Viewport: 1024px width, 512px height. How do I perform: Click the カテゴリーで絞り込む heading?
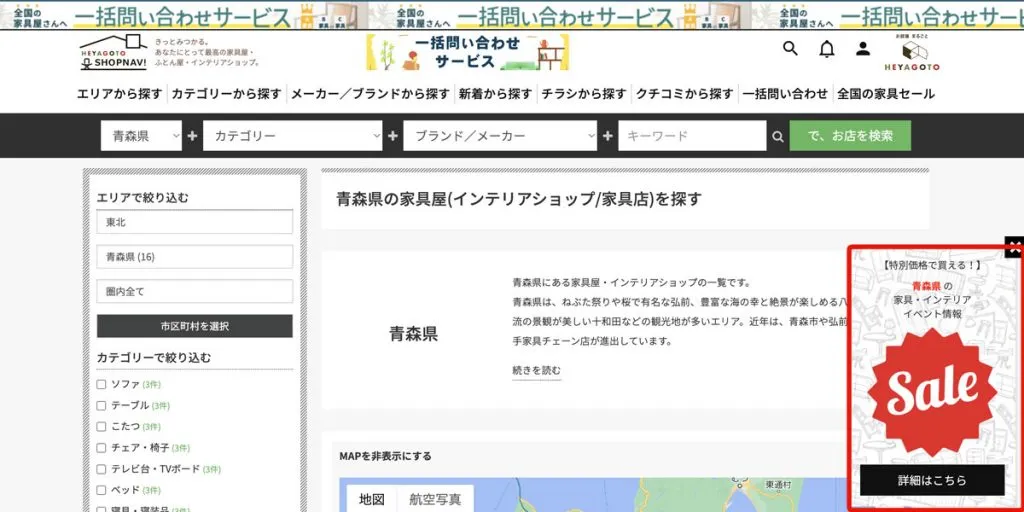pyautogui.click(x=154, y=358)
